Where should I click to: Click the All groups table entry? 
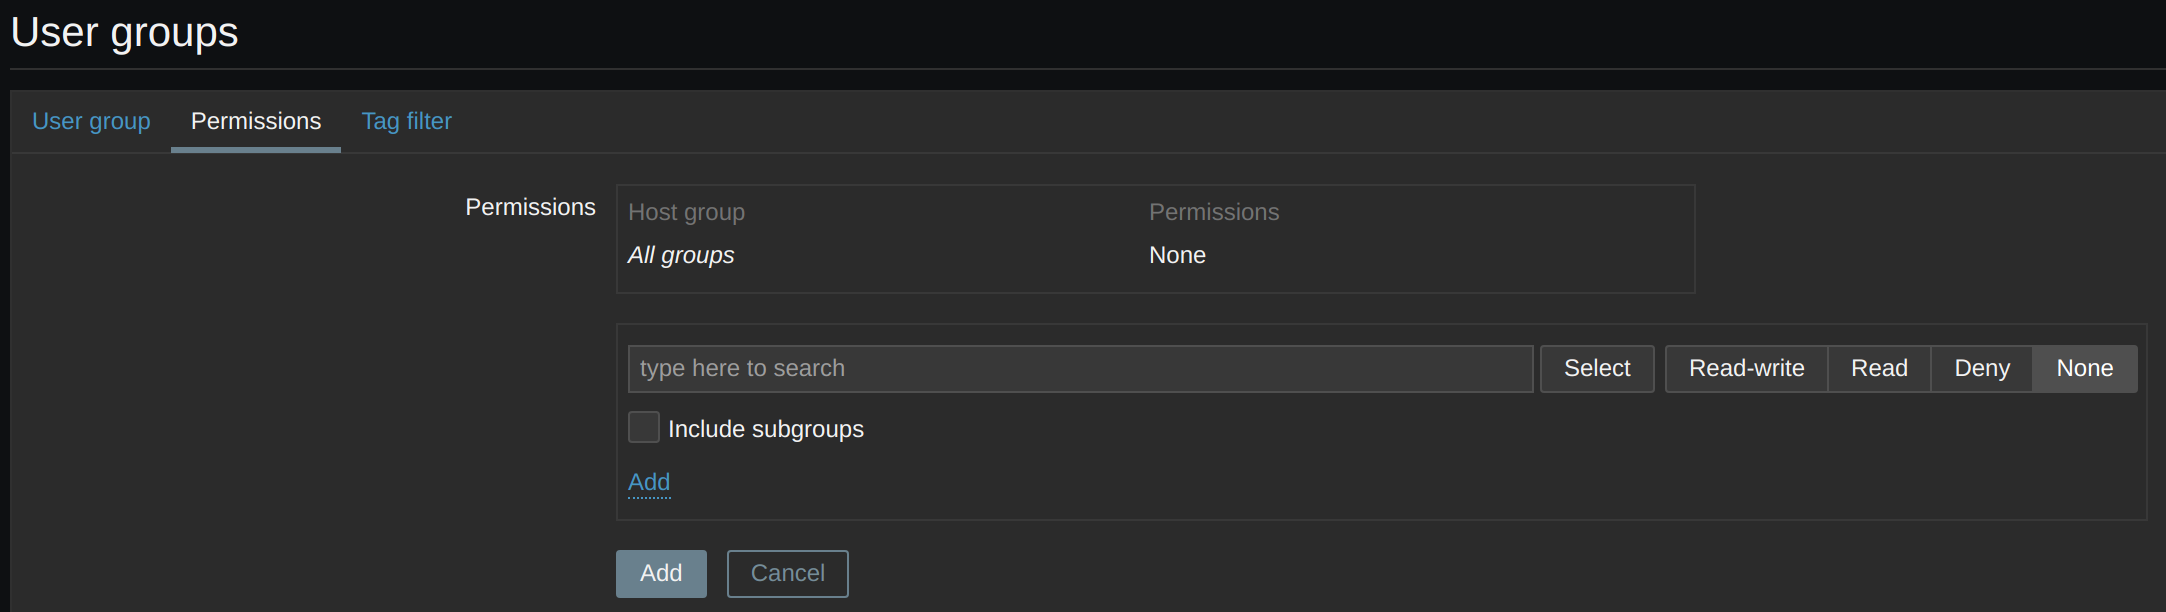(x=681, y=255)
